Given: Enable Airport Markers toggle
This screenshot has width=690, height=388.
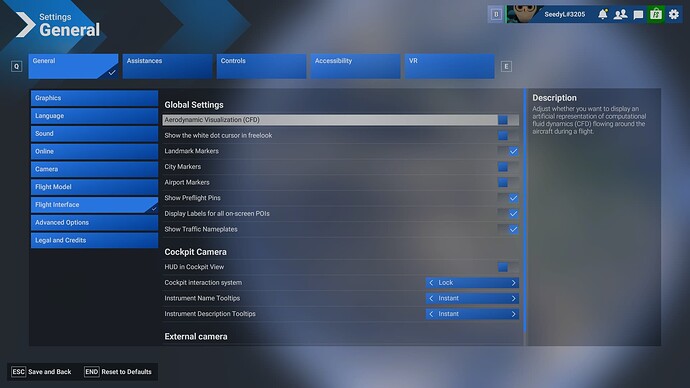Looking at the screenshot, I should point(508,182).
